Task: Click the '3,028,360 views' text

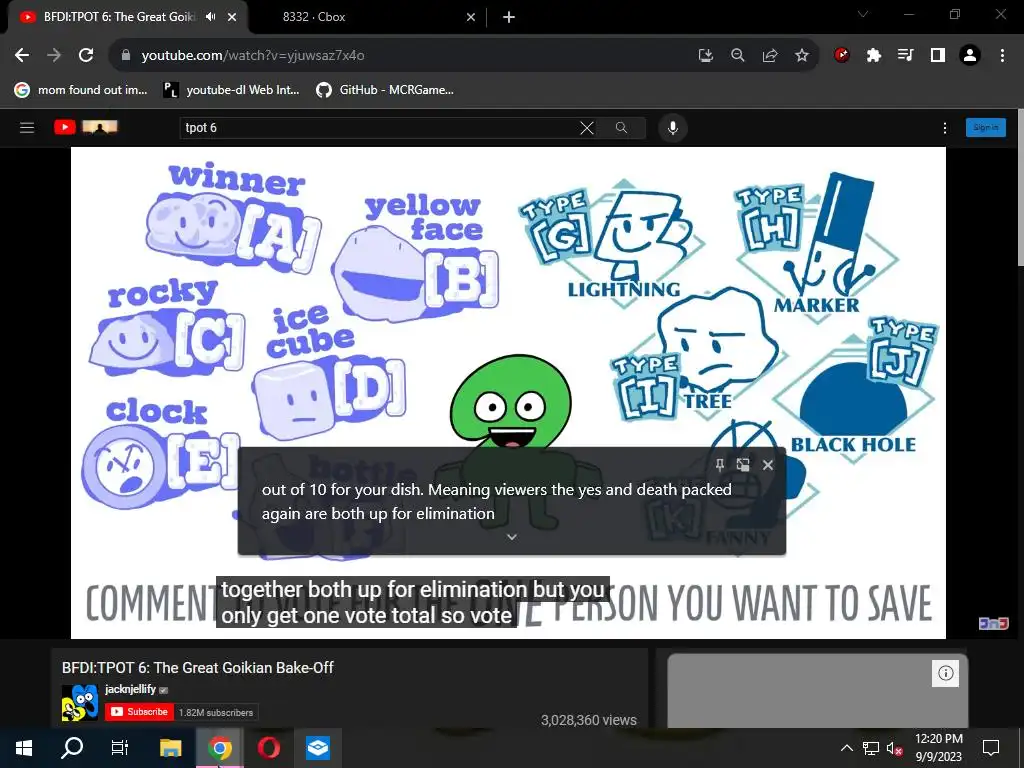Action: pyautogui.click(x=588, y=720)
